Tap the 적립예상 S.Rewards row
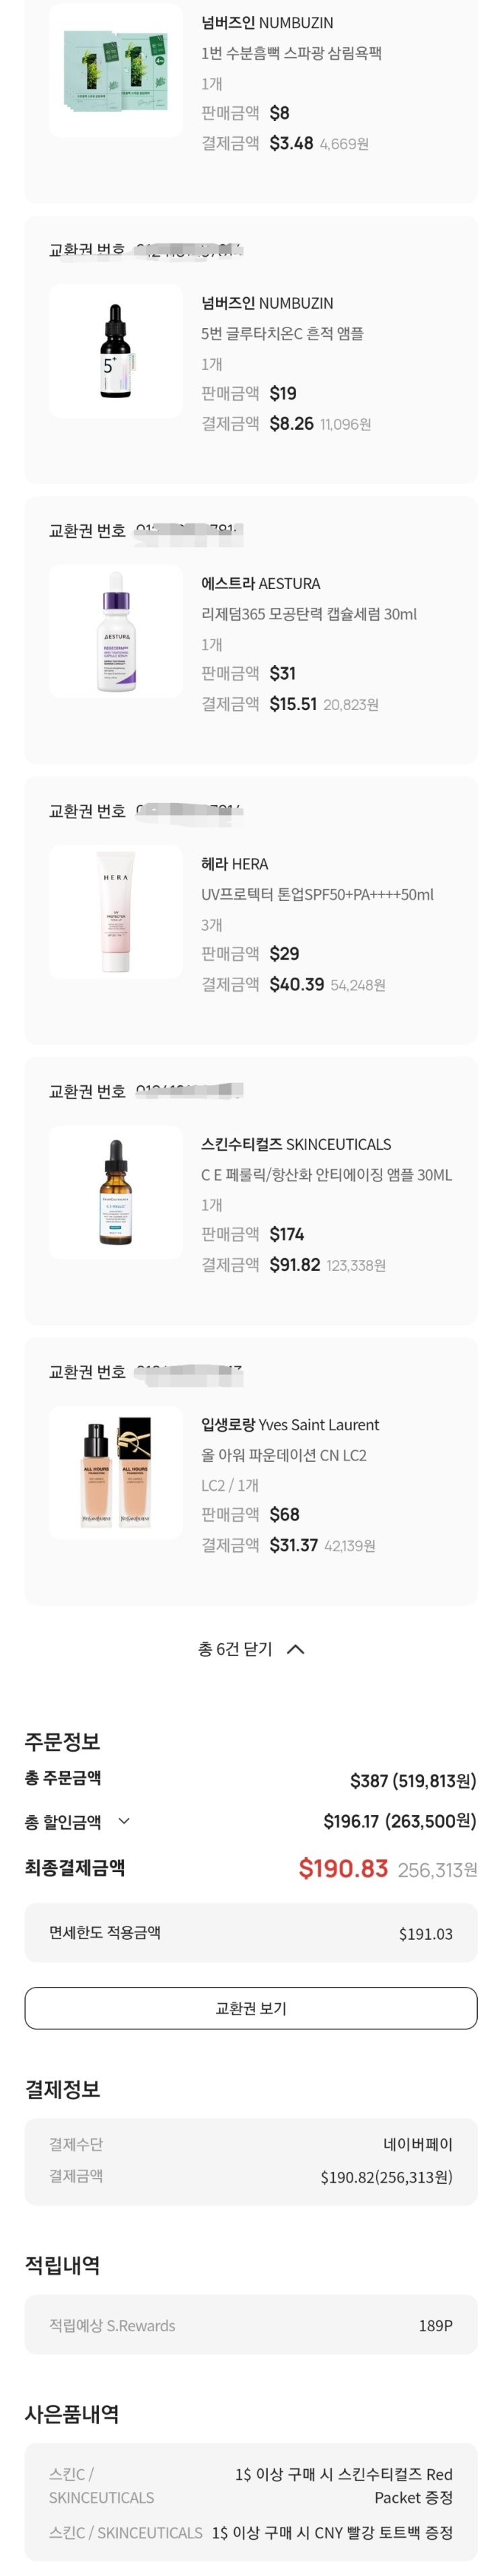This screenshot has width=500, height=2576. [250, 2325]
